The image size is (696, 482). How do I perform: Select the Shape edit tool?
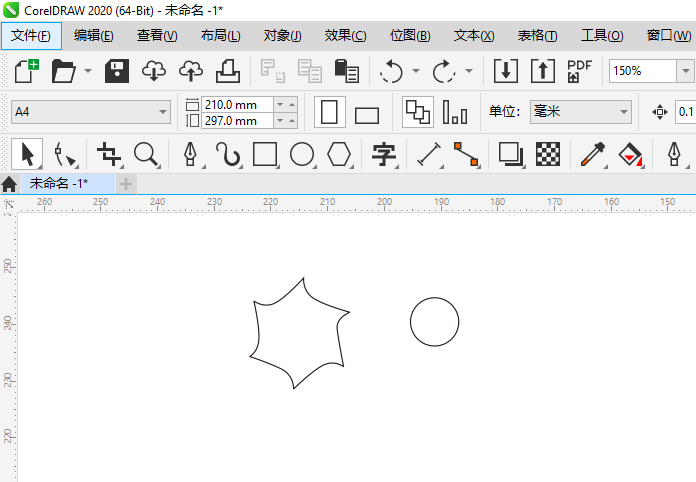coord(64,154)
